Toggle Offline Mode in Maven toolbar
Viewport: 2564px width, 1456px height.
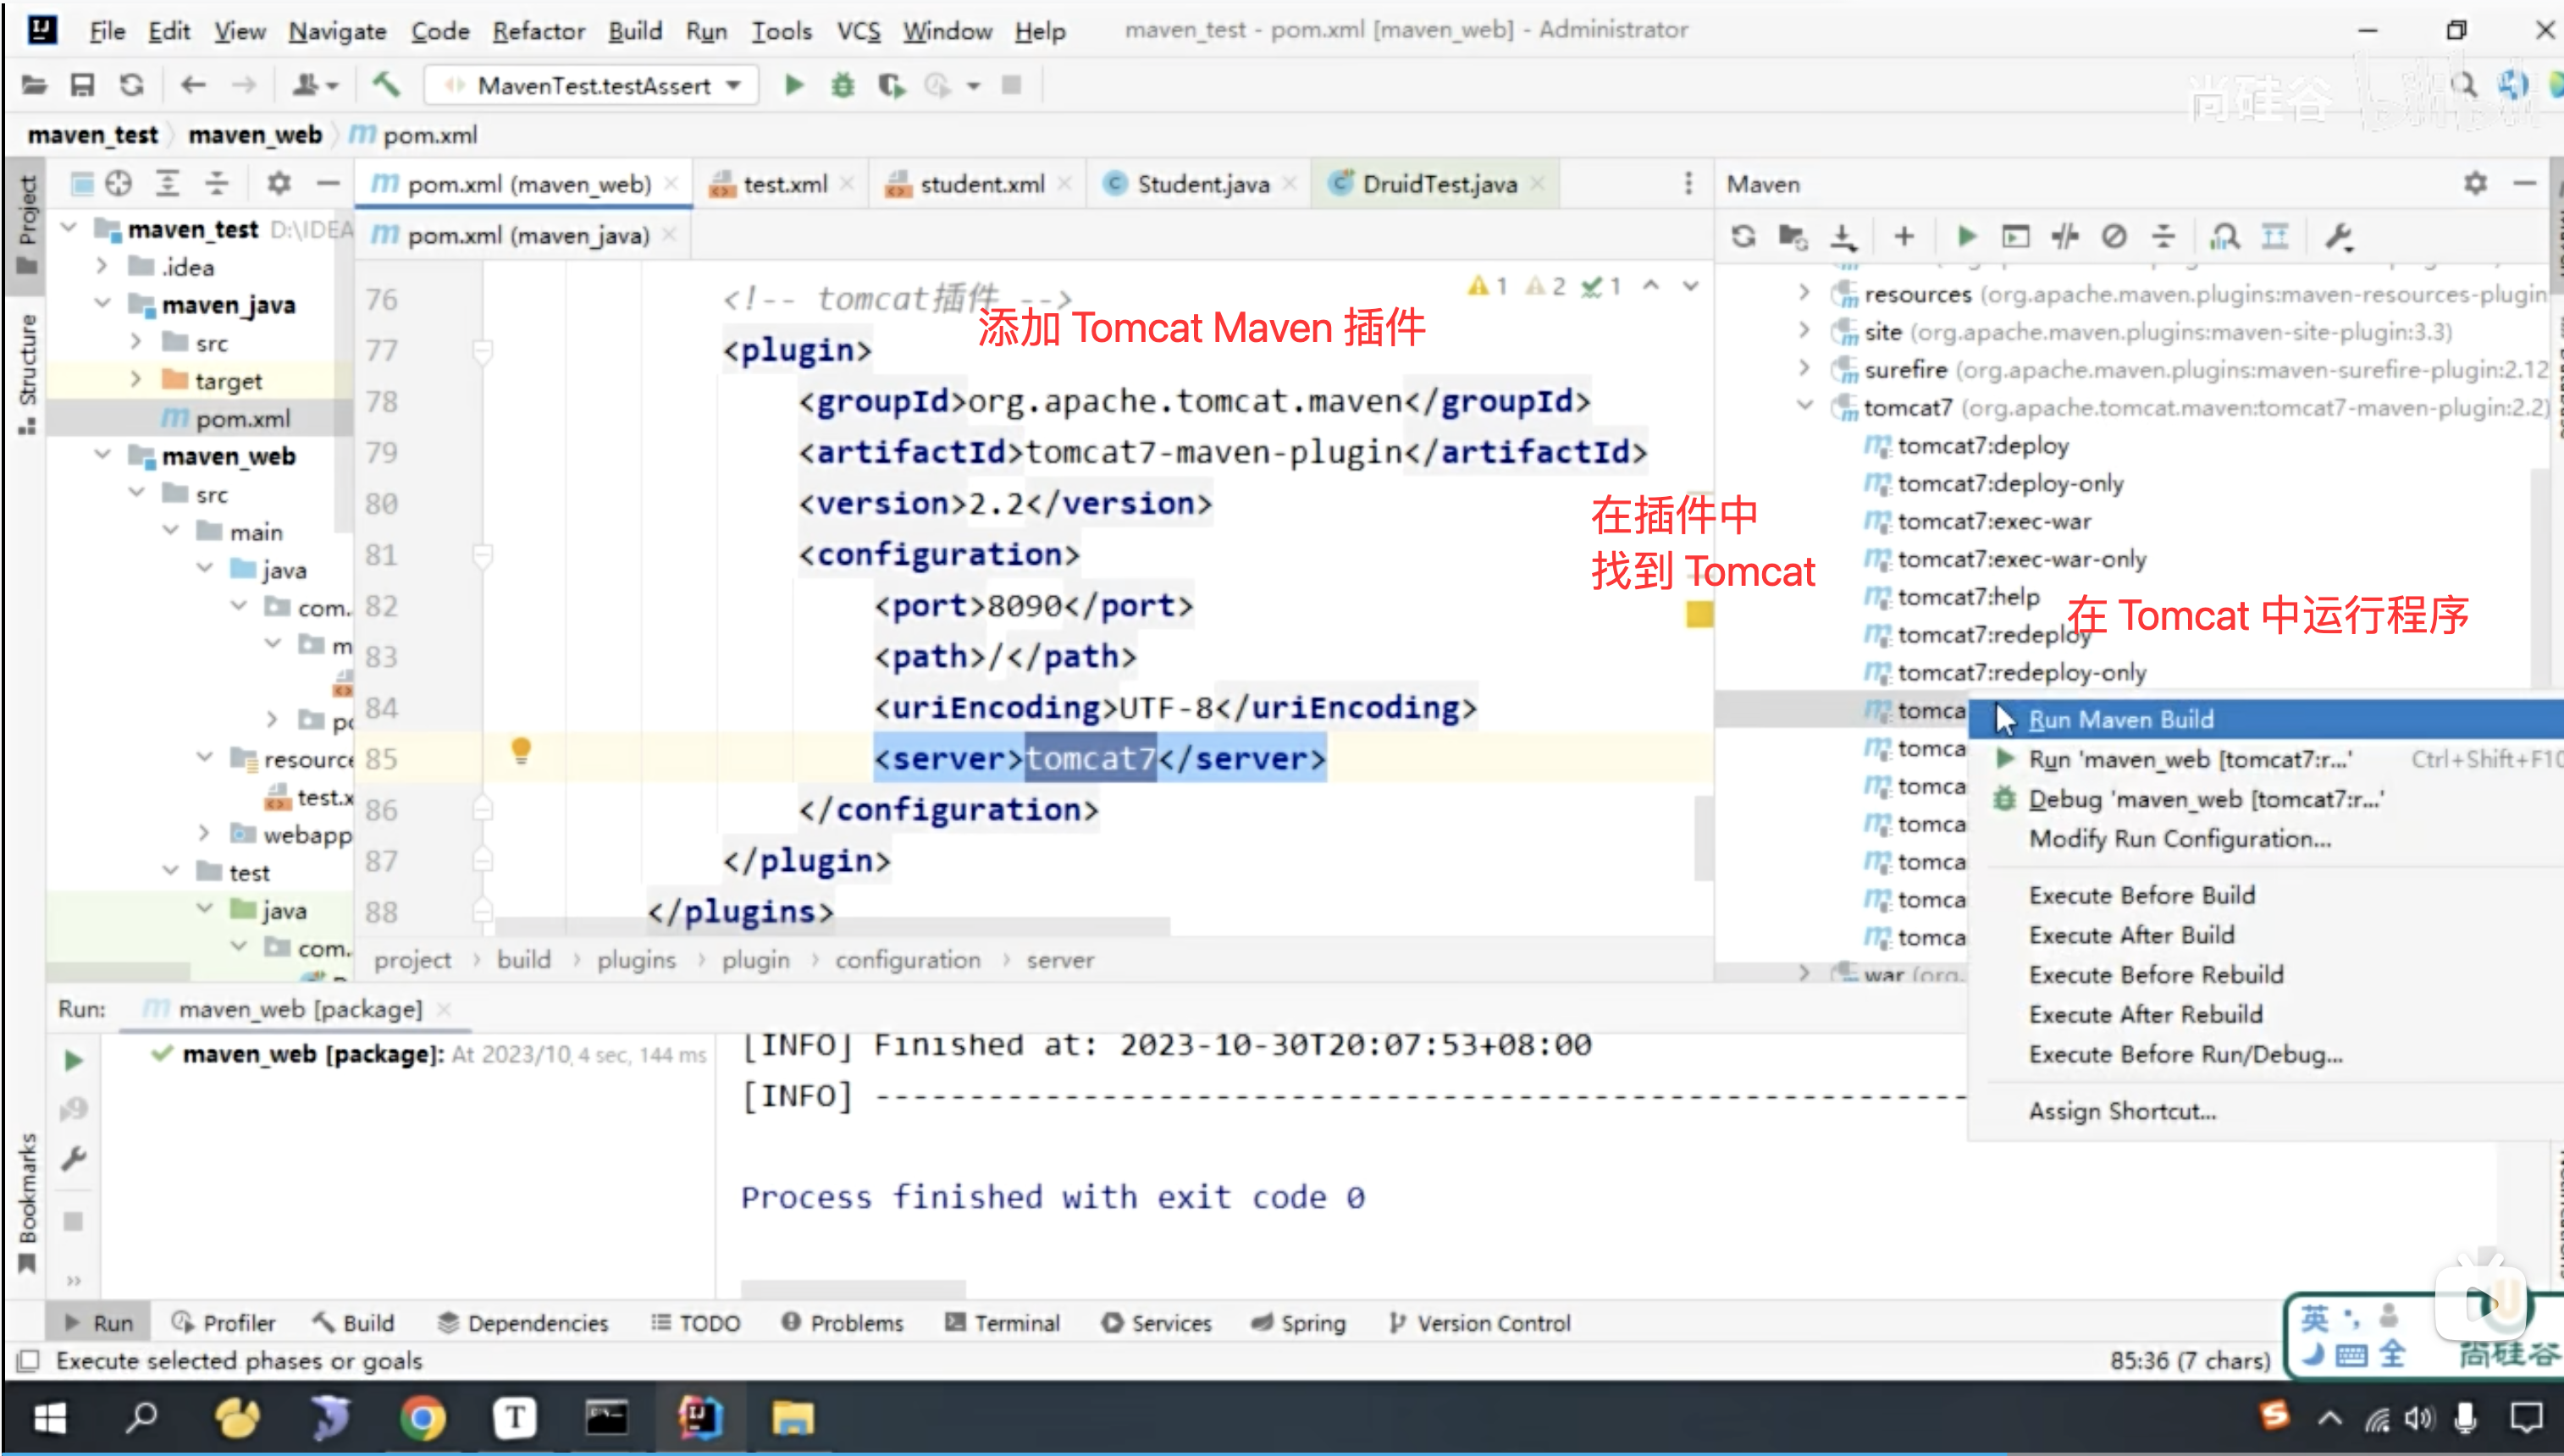point(2064,237)
